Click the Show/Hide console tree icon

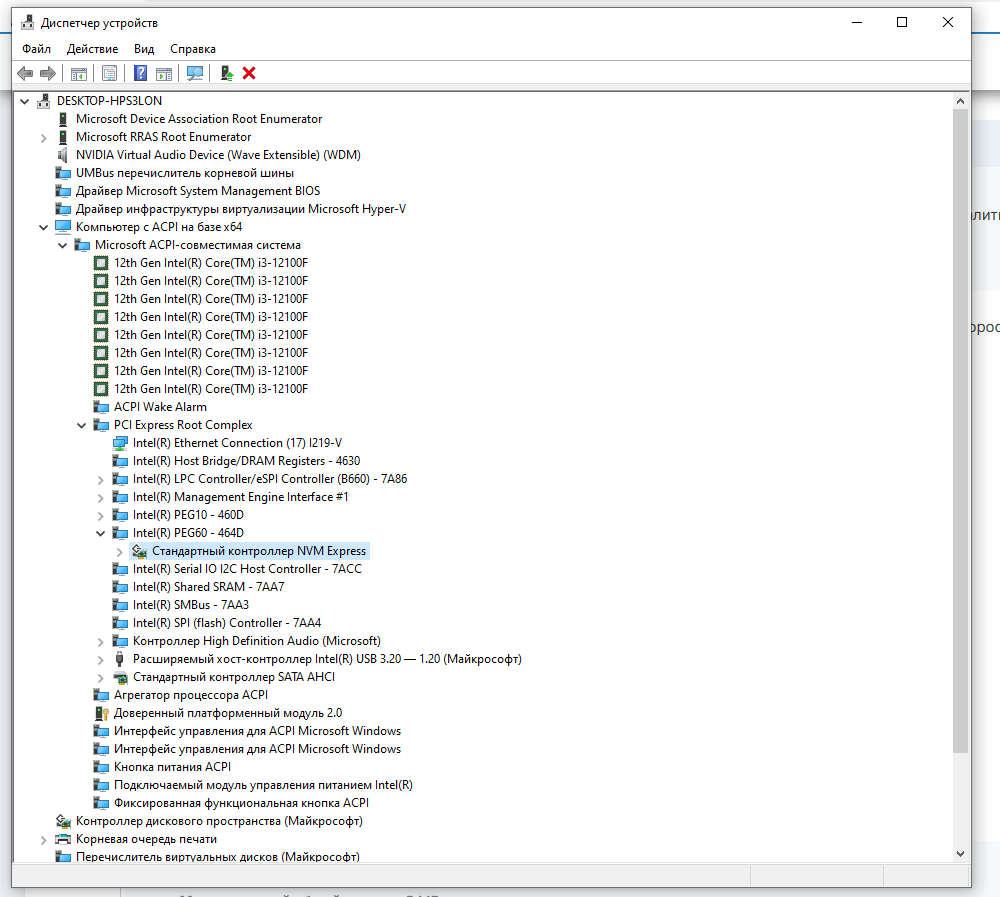point(77,73)
